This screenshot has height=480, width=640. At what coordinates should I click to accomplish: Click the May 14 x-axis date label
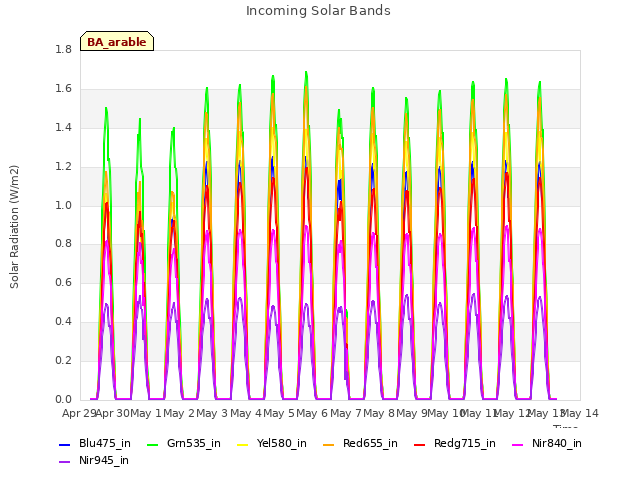[x=580, y=413]
